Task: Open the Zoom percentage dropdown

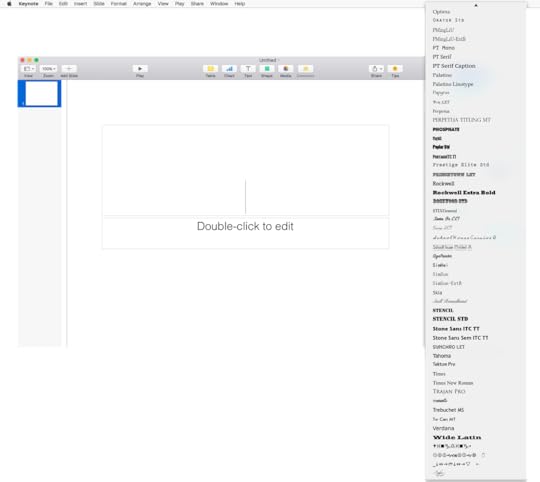Action: coord(48,69)
